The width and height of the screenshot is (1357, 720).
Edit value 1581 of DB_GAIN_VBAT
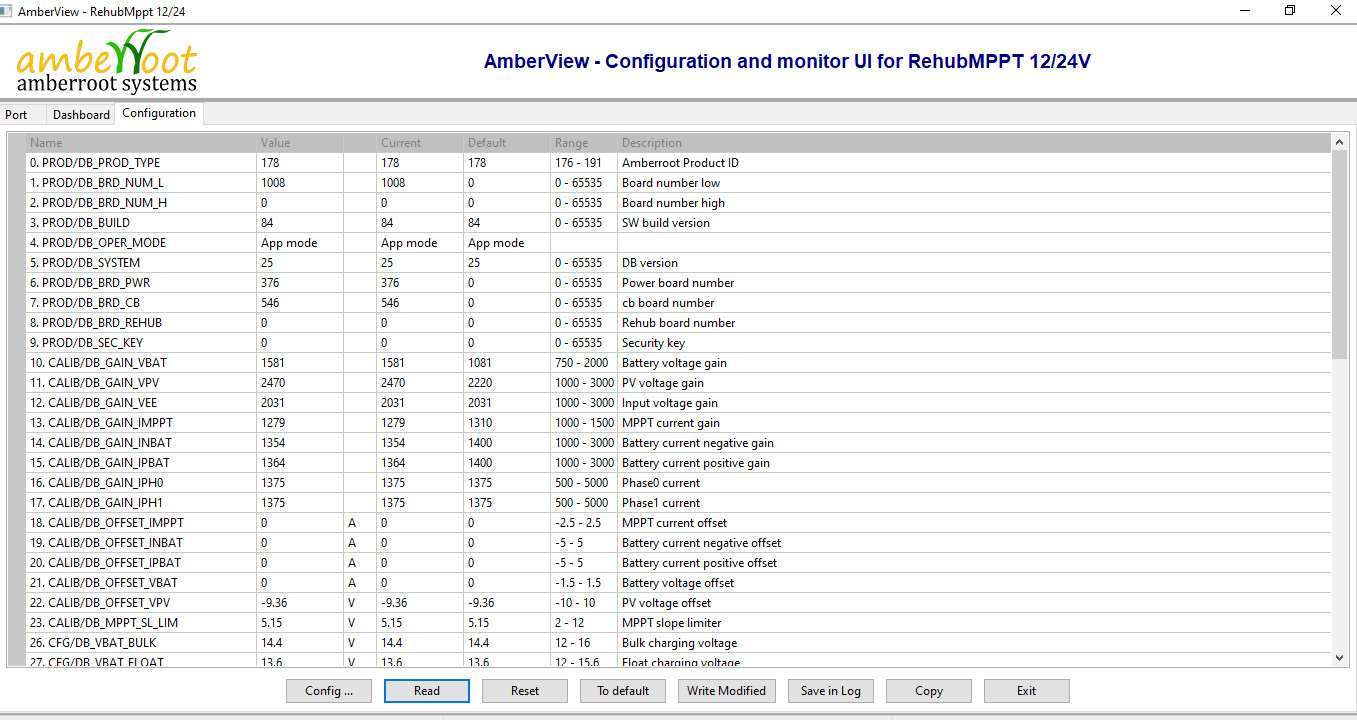[x=300, y=363]
